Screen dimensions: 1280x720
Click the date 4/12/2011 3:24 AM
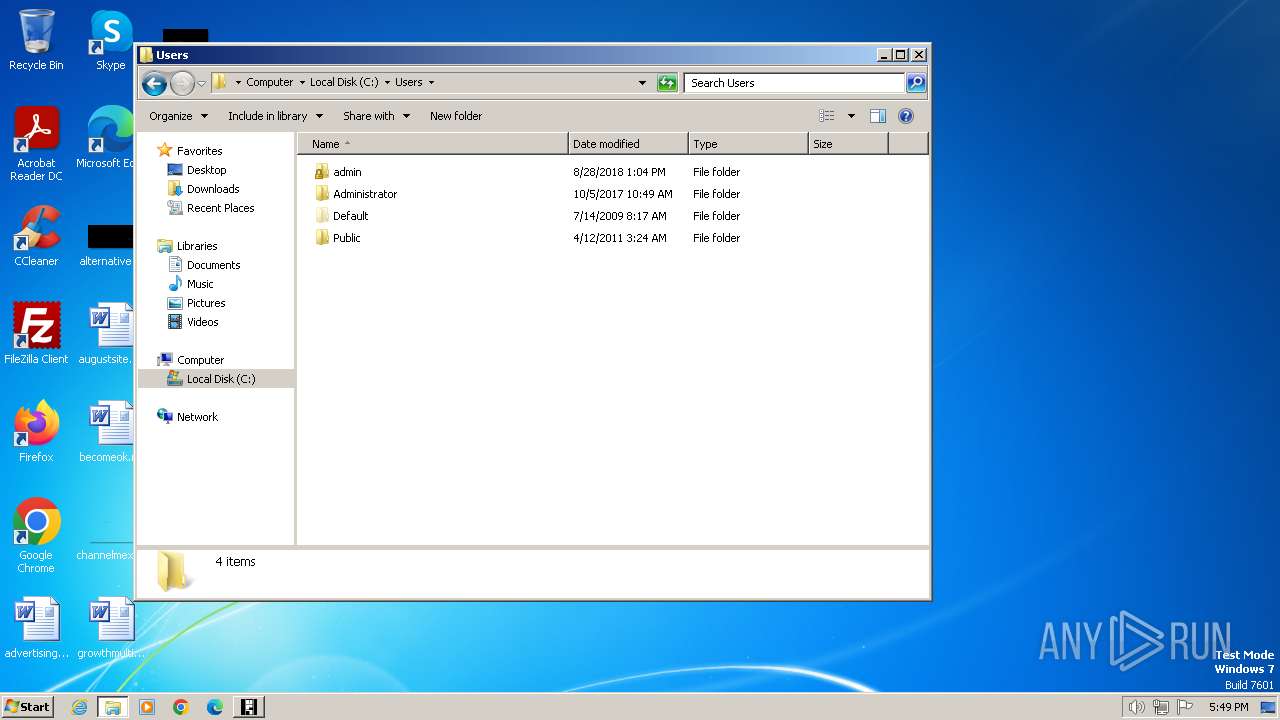tap(620, 238)
